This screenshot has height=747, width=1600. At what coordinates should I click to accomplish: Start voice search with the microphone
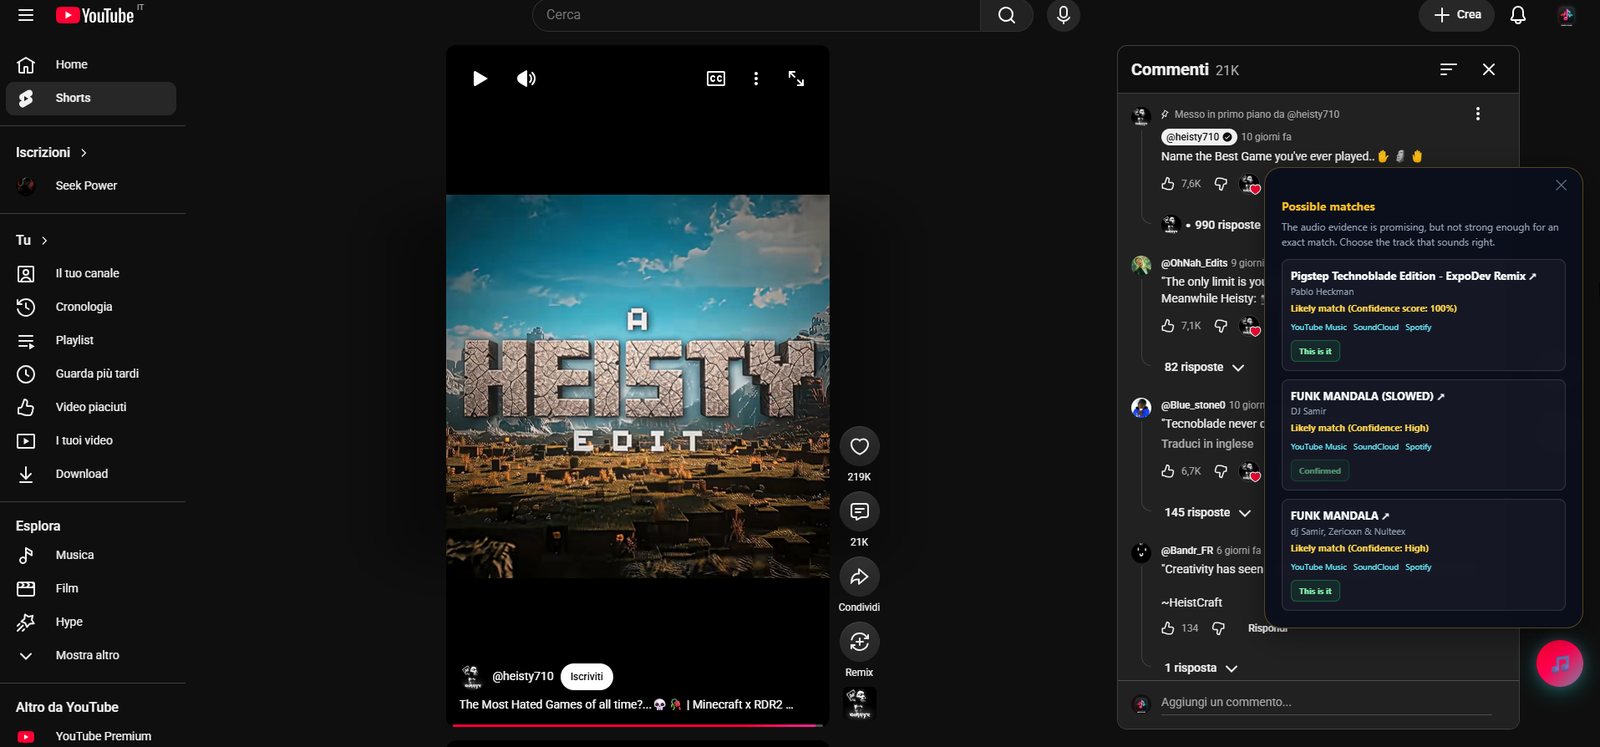click(1063, 15)
